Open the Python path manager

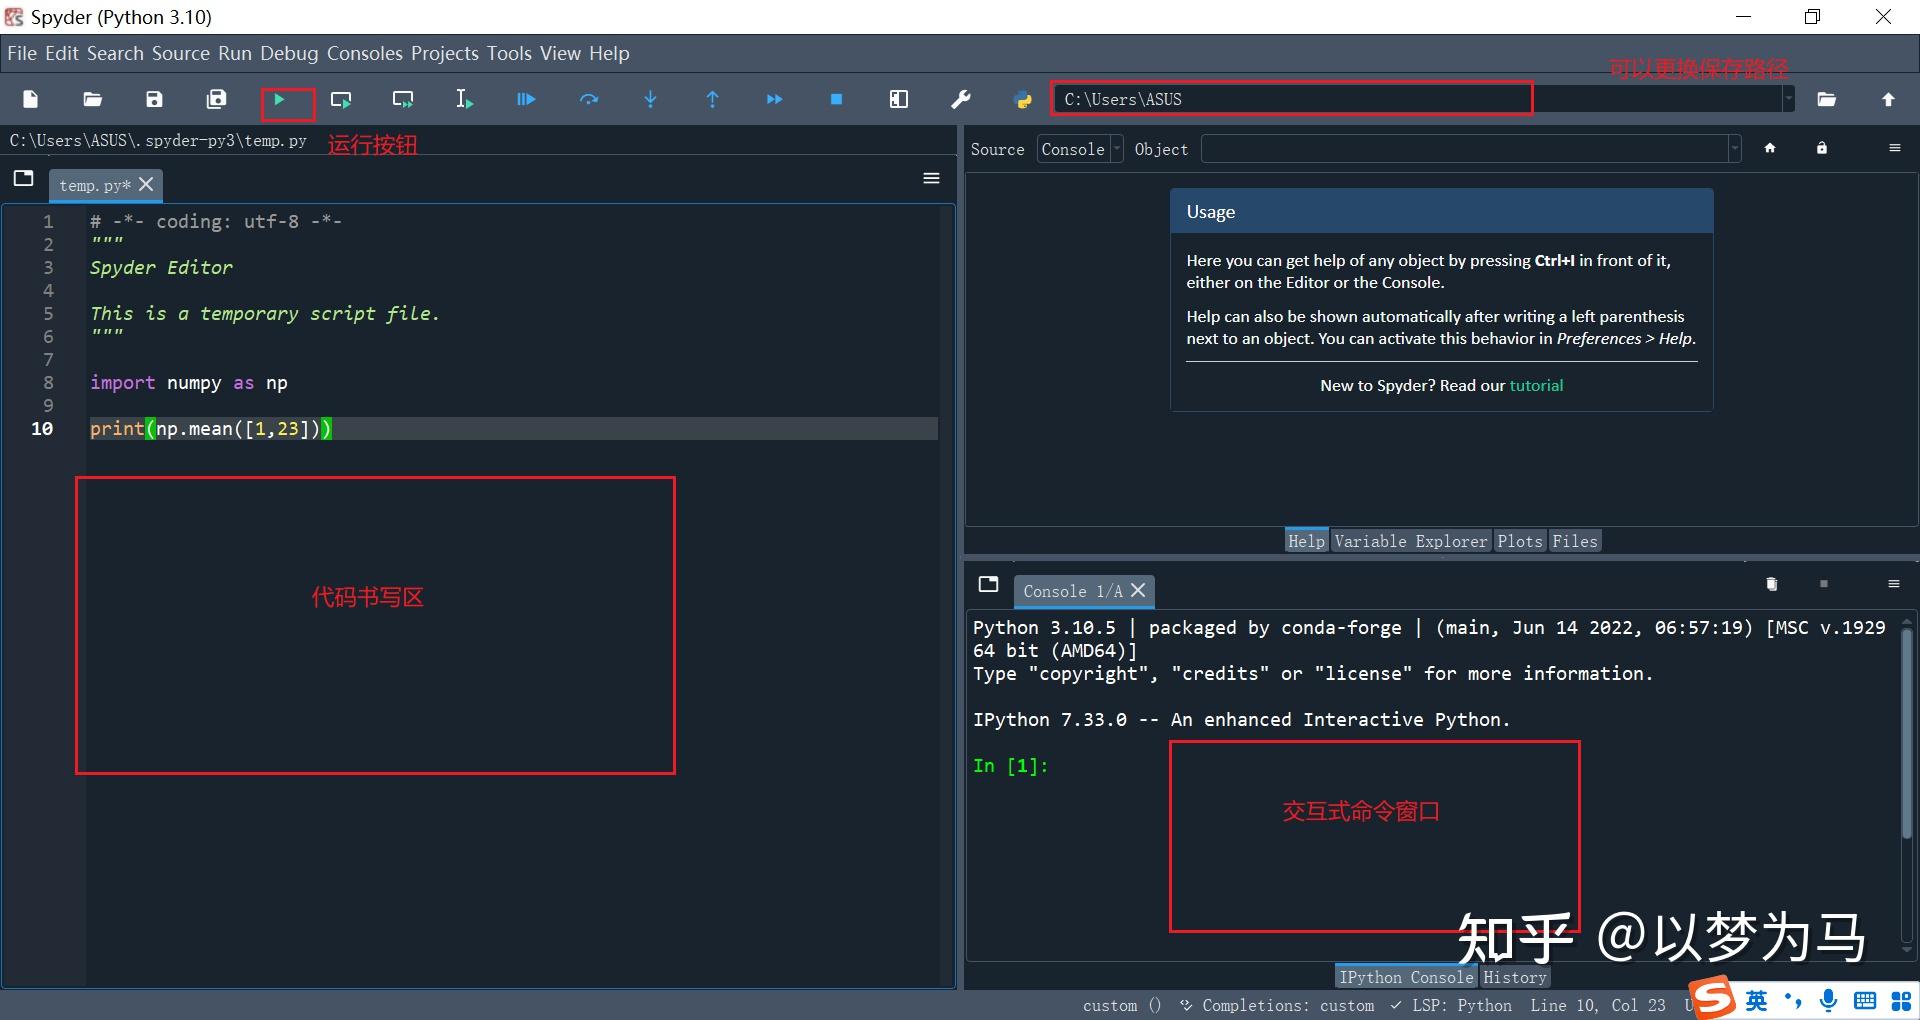click(1022, 99)
